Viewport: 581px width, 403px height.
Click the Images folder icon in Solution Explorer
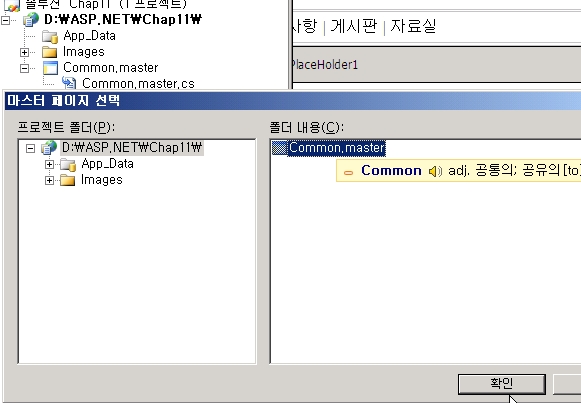click(x=50, y=52)
